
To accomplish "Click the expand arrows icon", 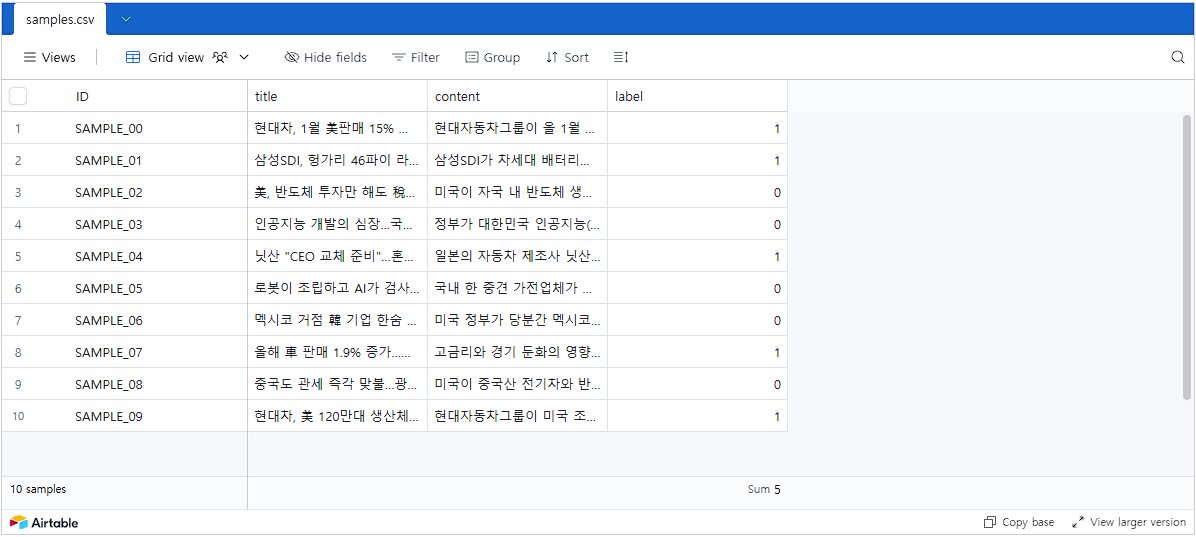I will click(x=1078, y=523).
